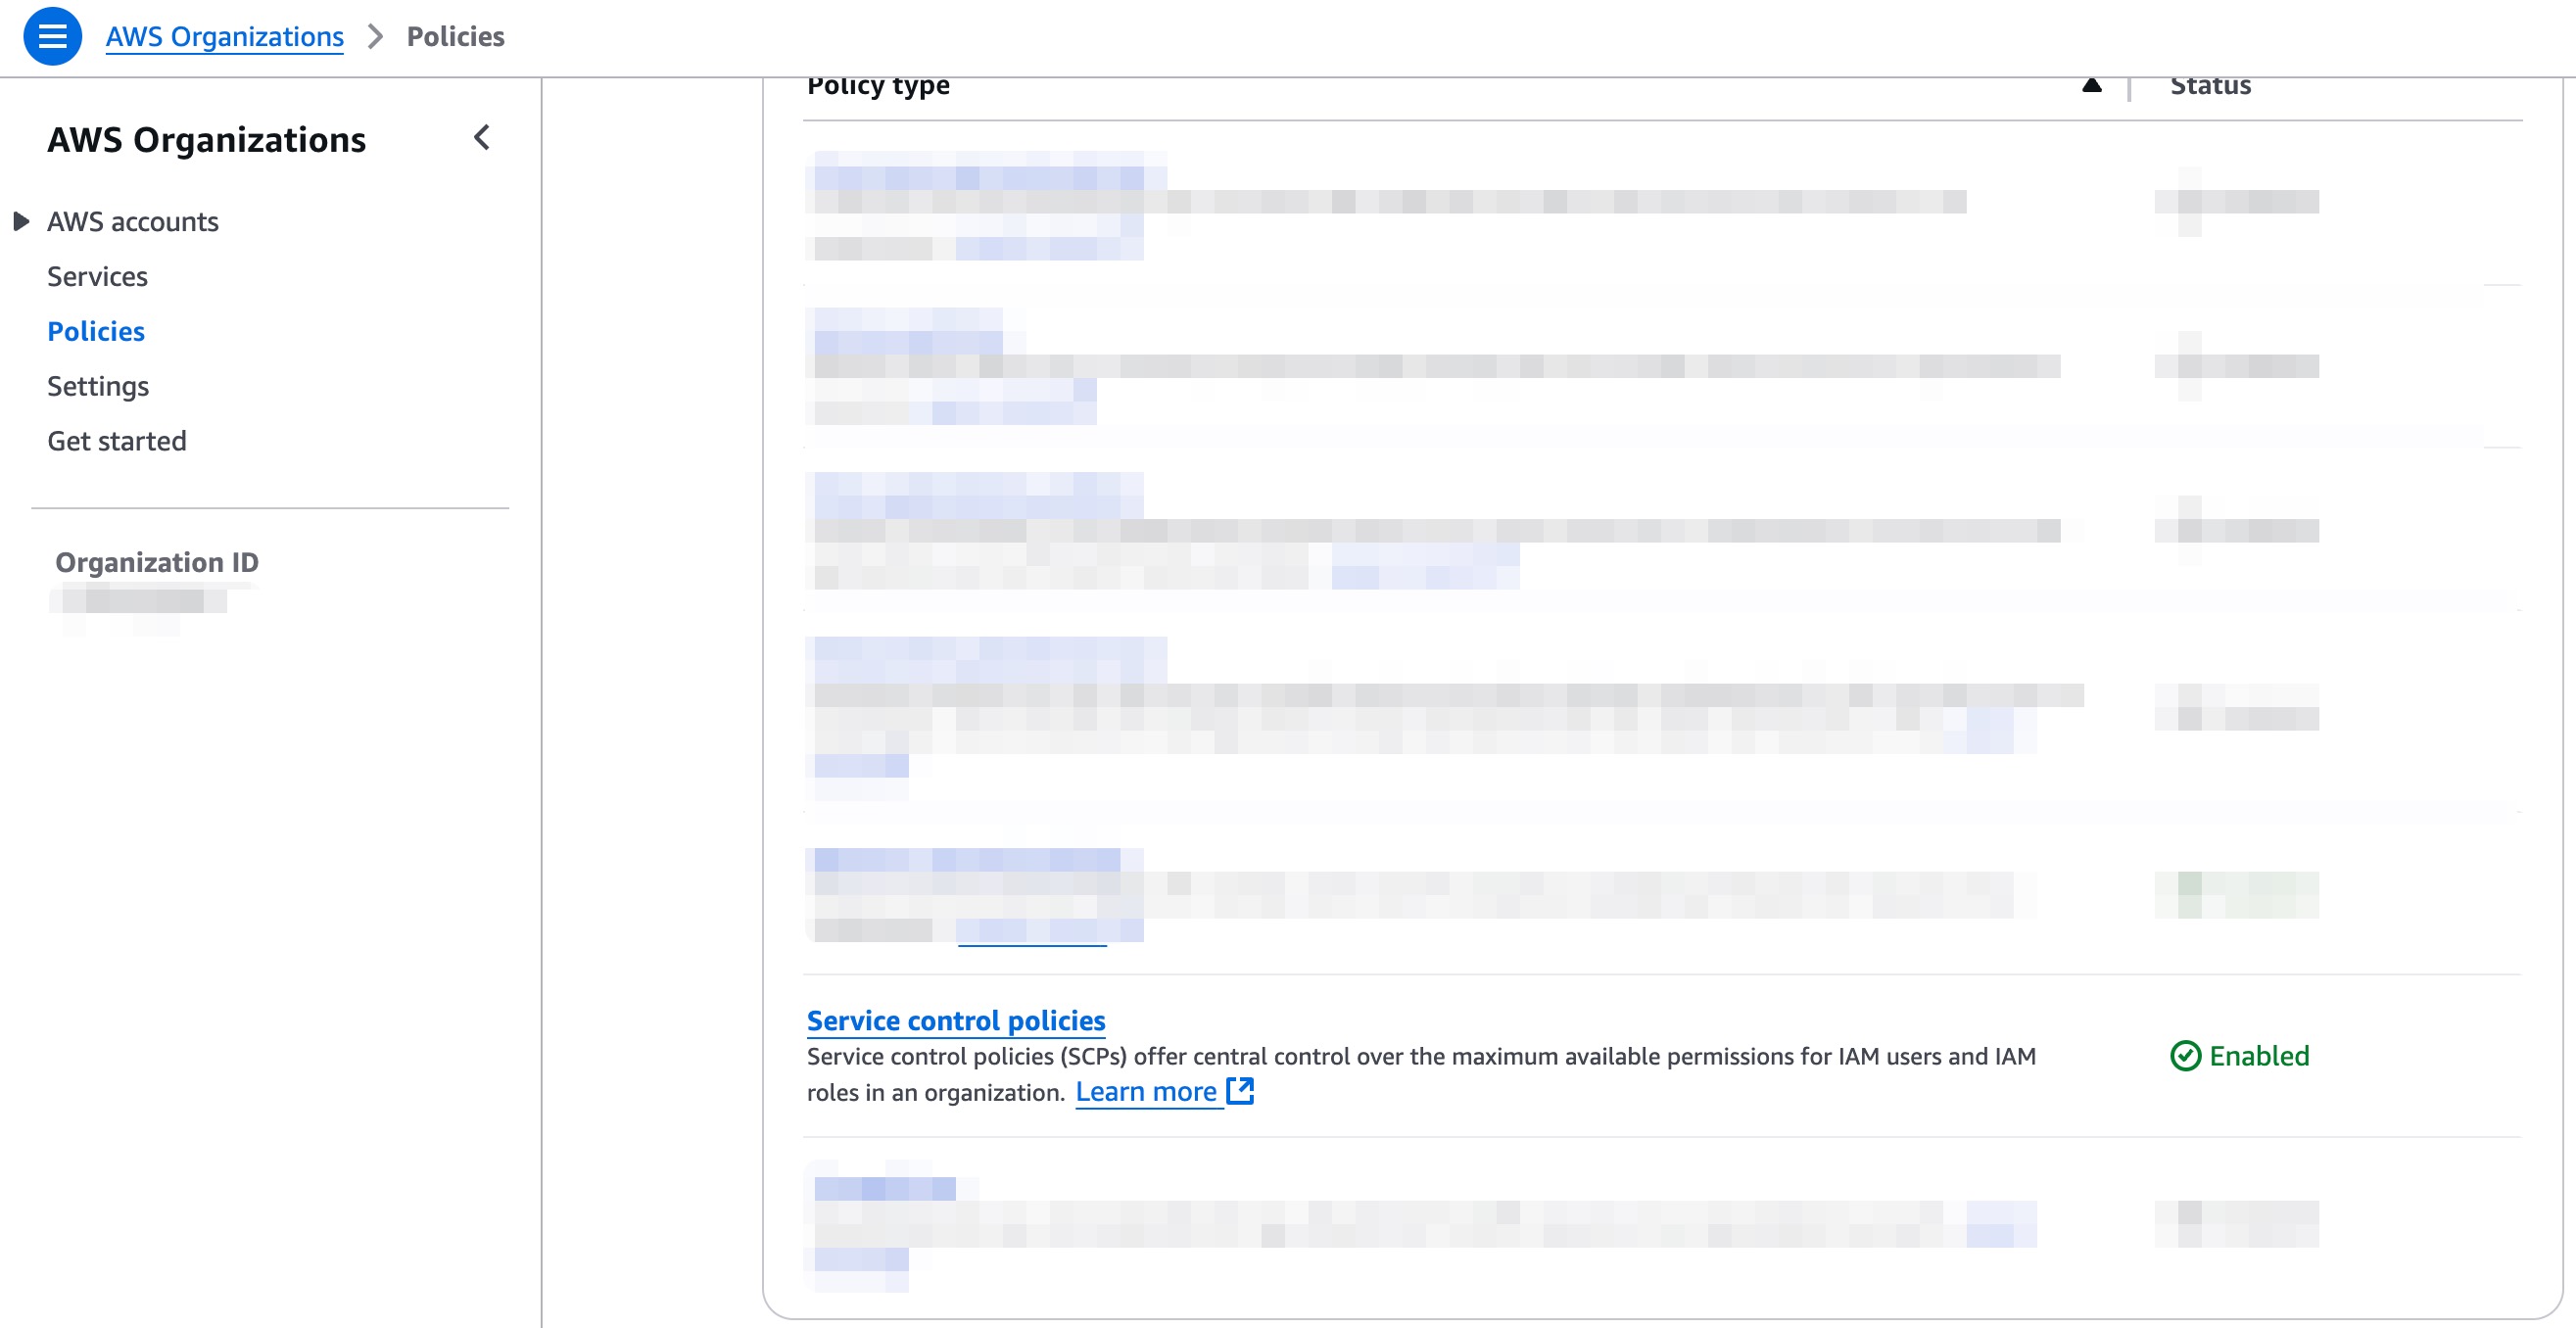Click the Policies breadcrumb item
Viewport: 2576px width, 1328px height.
point(455,37)
